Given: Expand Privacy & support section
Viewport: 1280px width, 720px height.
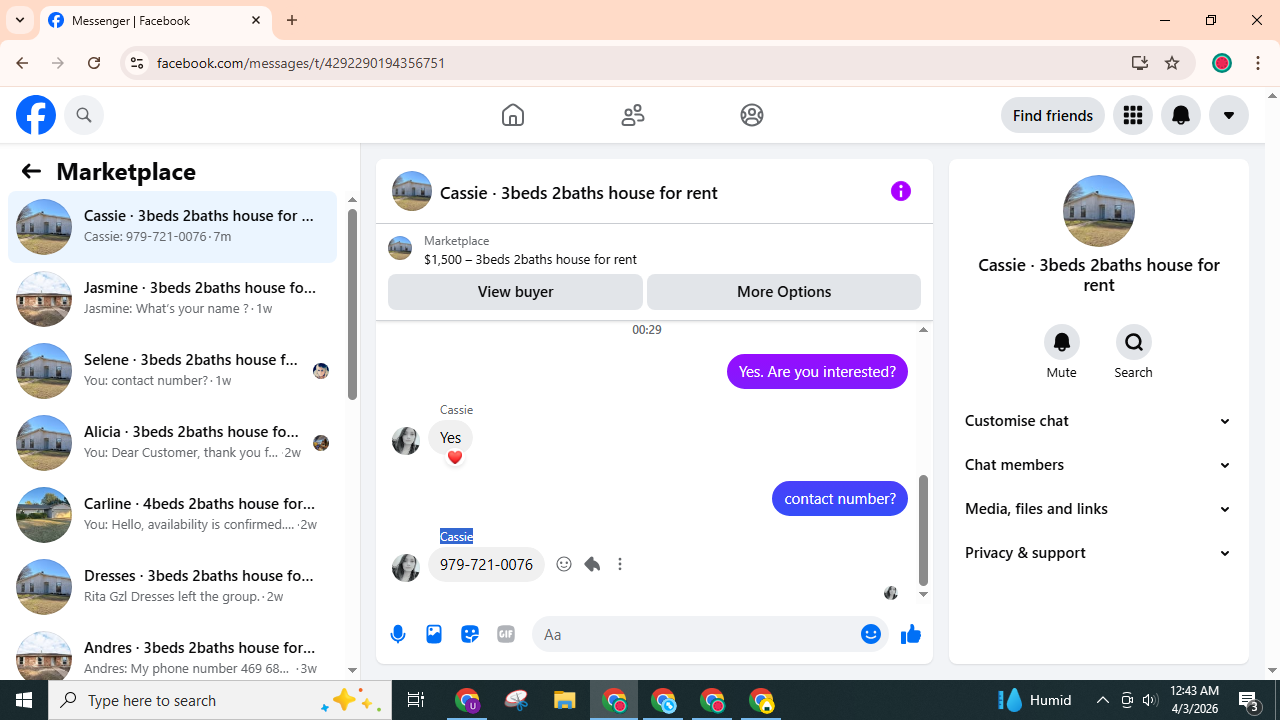Looking at the screenshot, I should (1098, 553).
